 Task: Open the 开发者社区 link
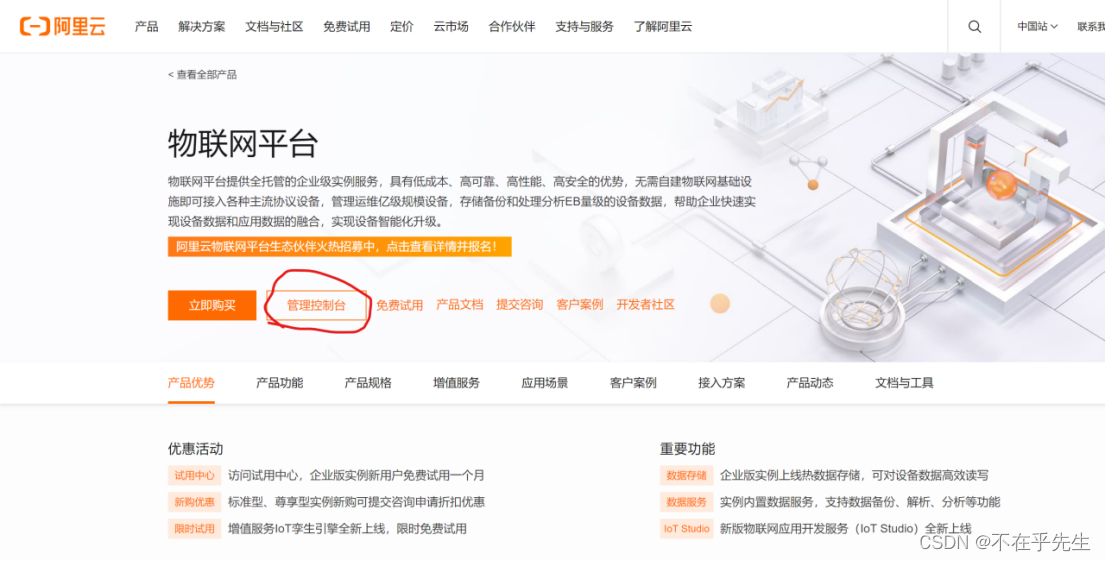[x=645, y=305]
